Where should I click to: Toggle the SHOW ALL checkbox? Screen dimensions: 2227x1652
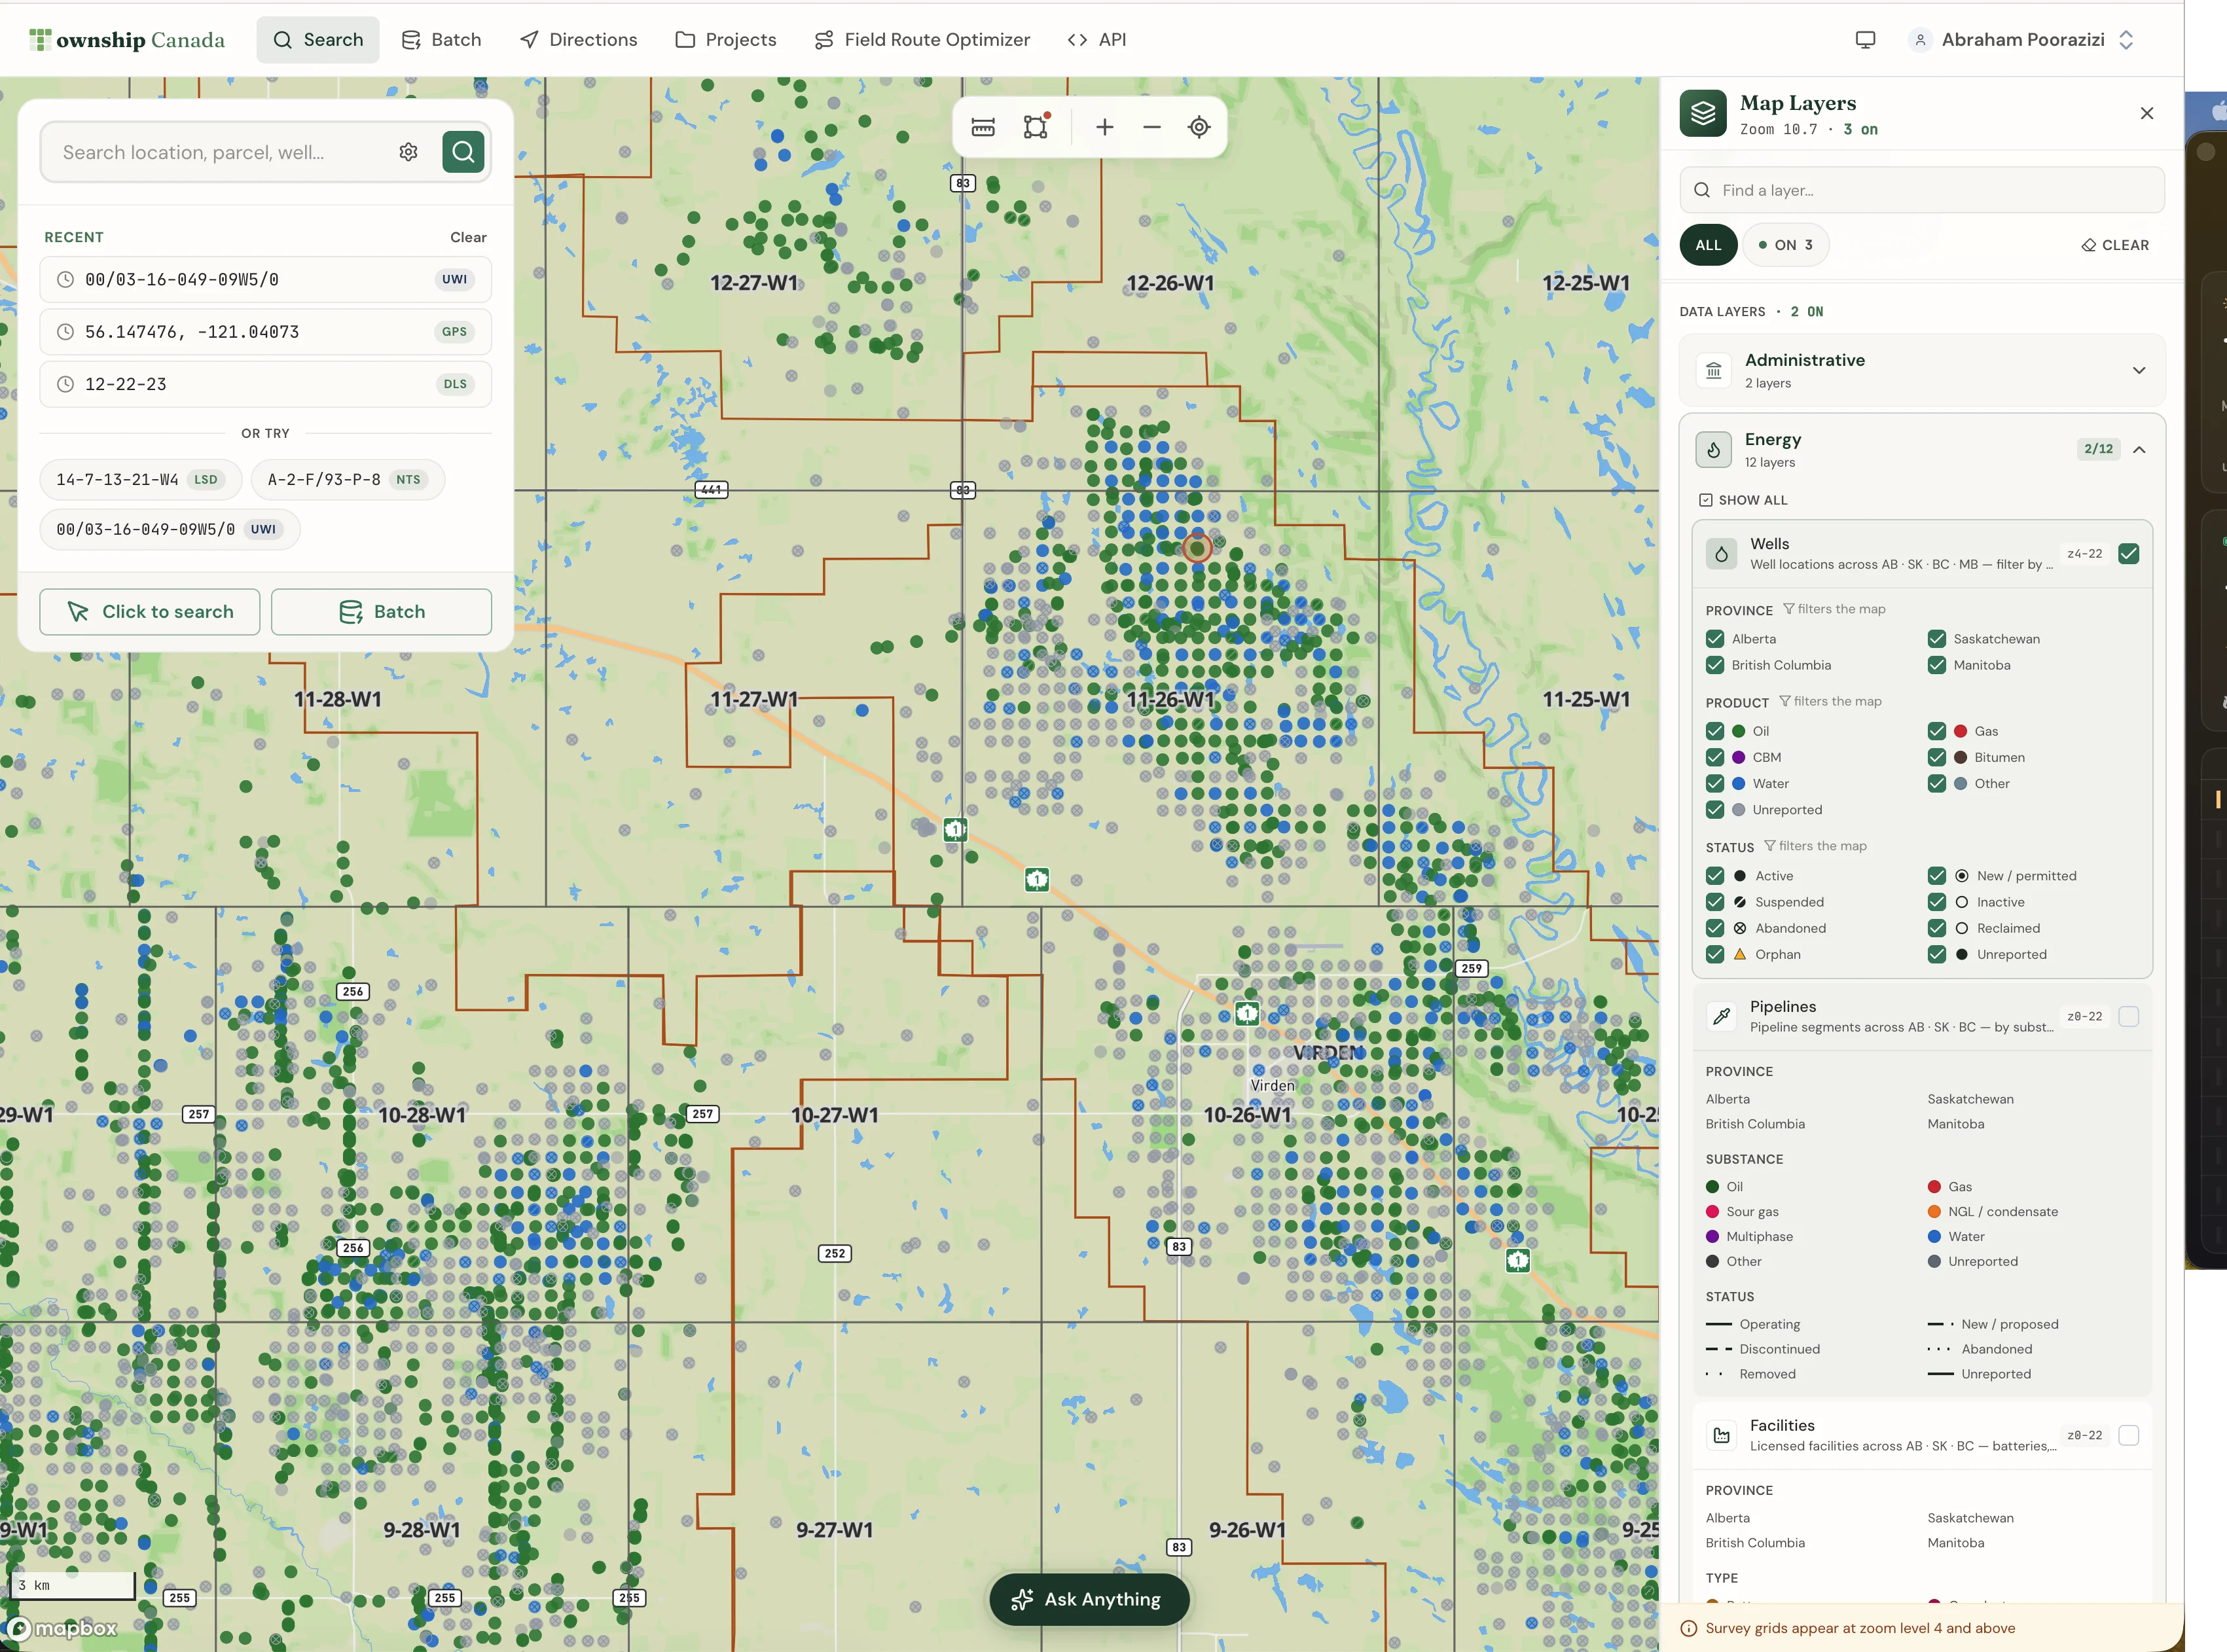pyautogui.click(x=1705, y=500)
